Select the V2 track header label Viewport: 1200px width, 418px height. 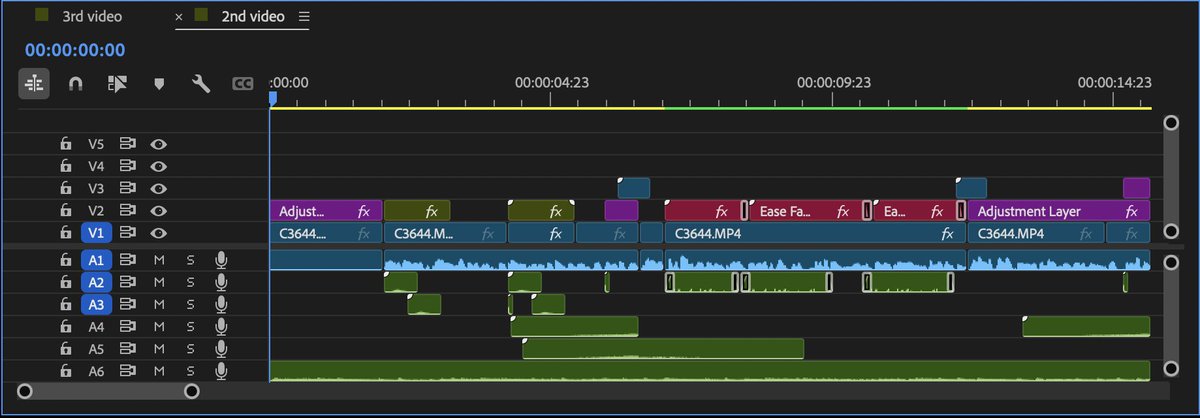click(96, 210)
